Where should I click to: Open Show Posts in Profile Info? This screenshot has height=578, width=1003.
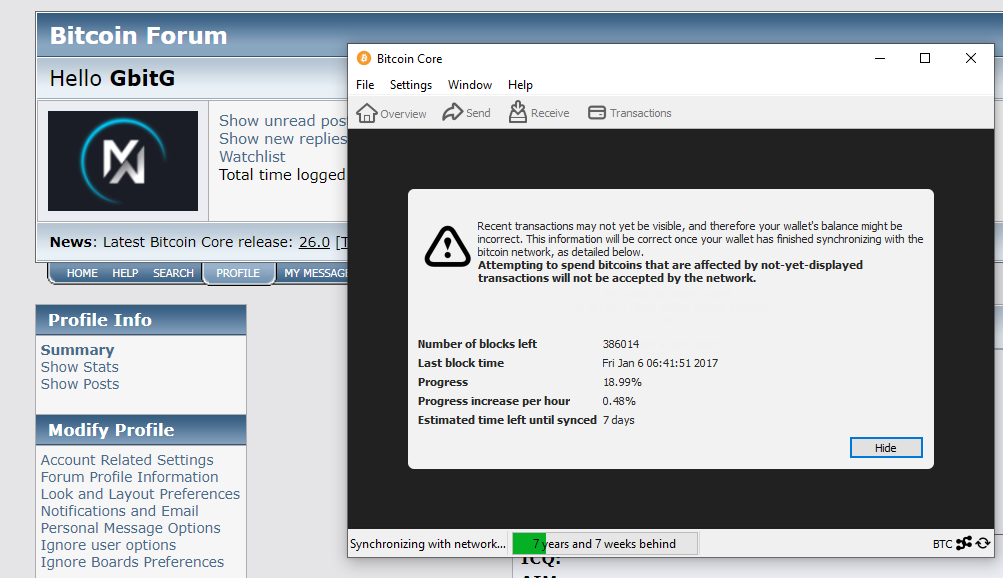(80, 384)
